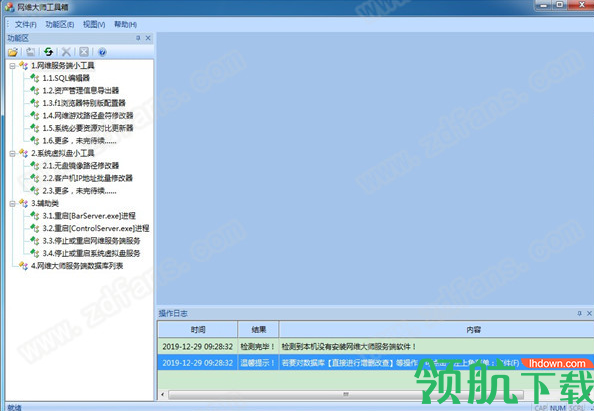Select the 3.辅助类 group label
The image size is (594, 411).
[45, 203]
